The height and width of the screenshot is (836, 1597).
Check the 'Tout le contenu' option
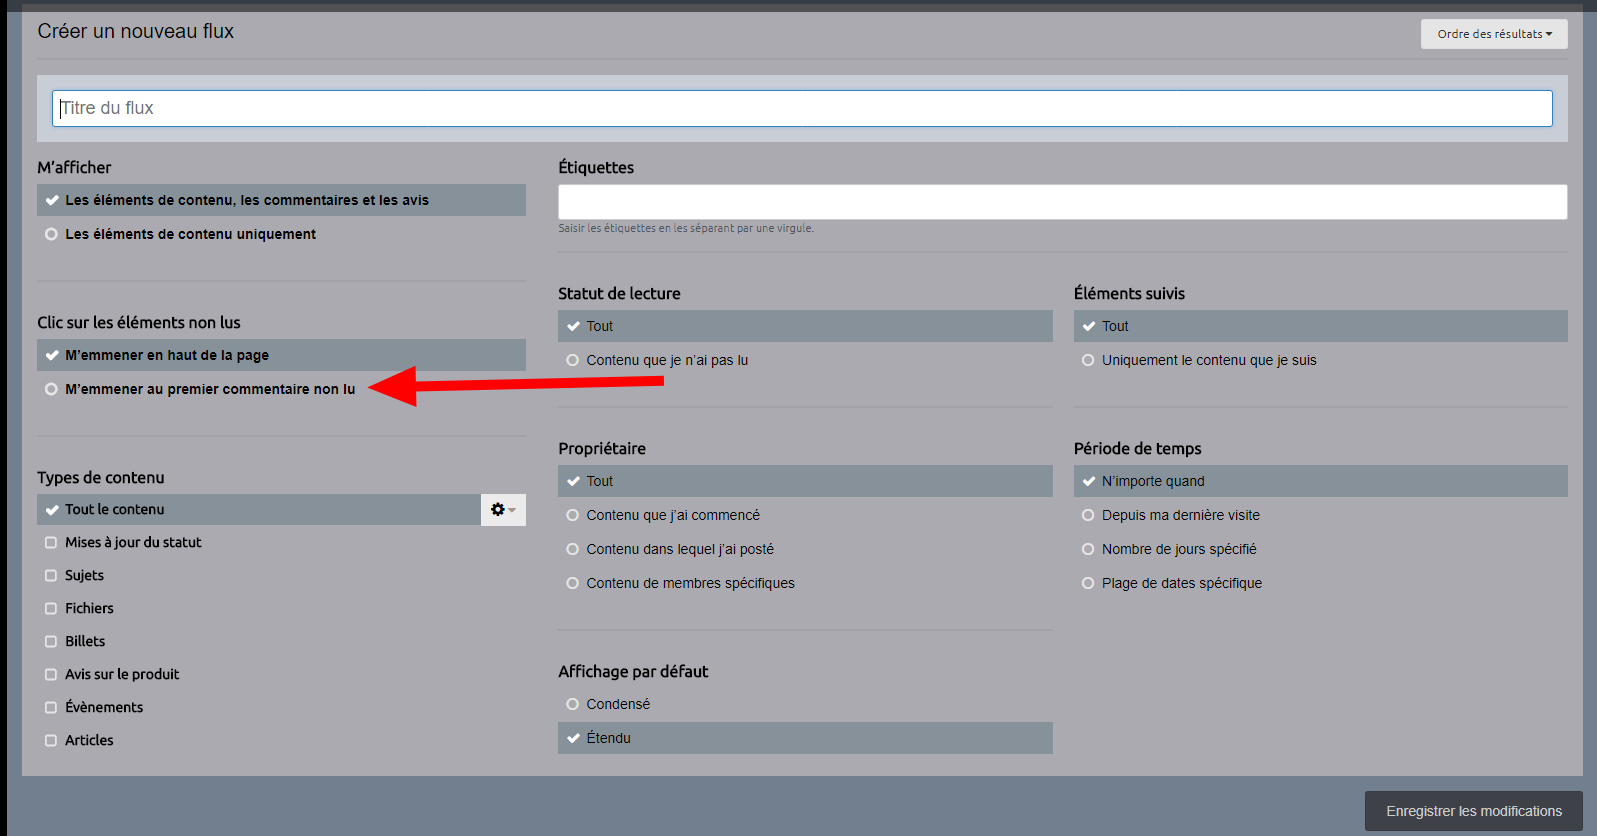coord(259,510)
